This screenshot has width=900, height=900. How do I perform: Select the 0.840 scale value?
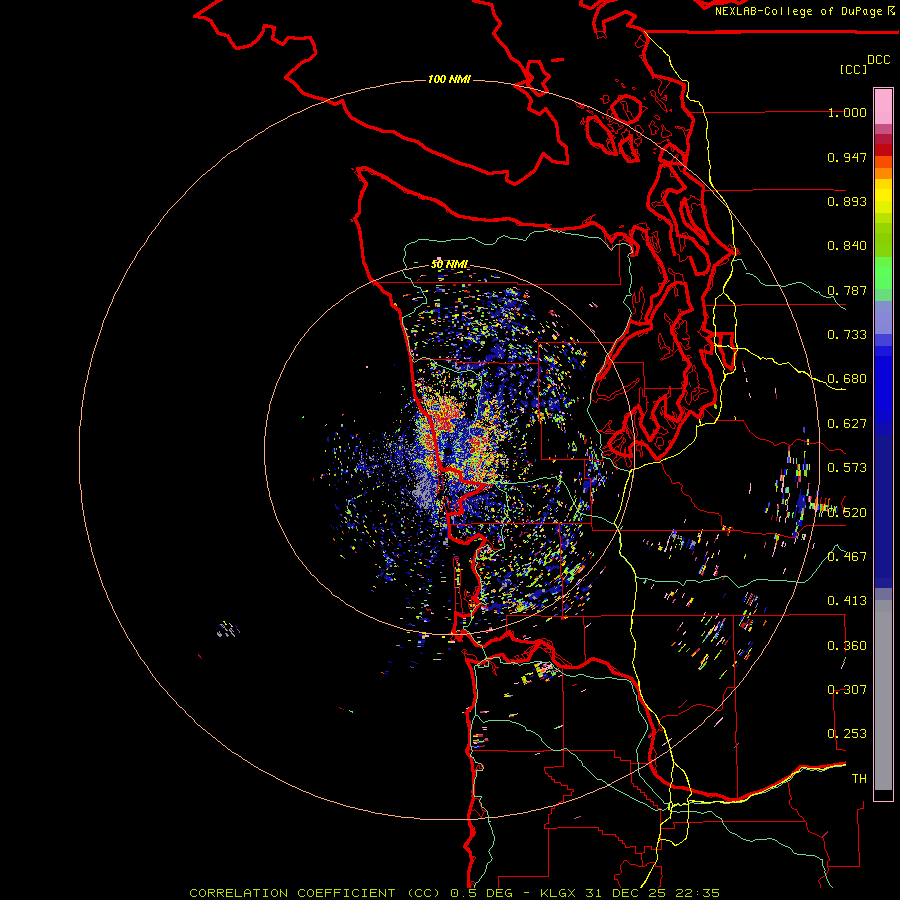coord(847,246)
